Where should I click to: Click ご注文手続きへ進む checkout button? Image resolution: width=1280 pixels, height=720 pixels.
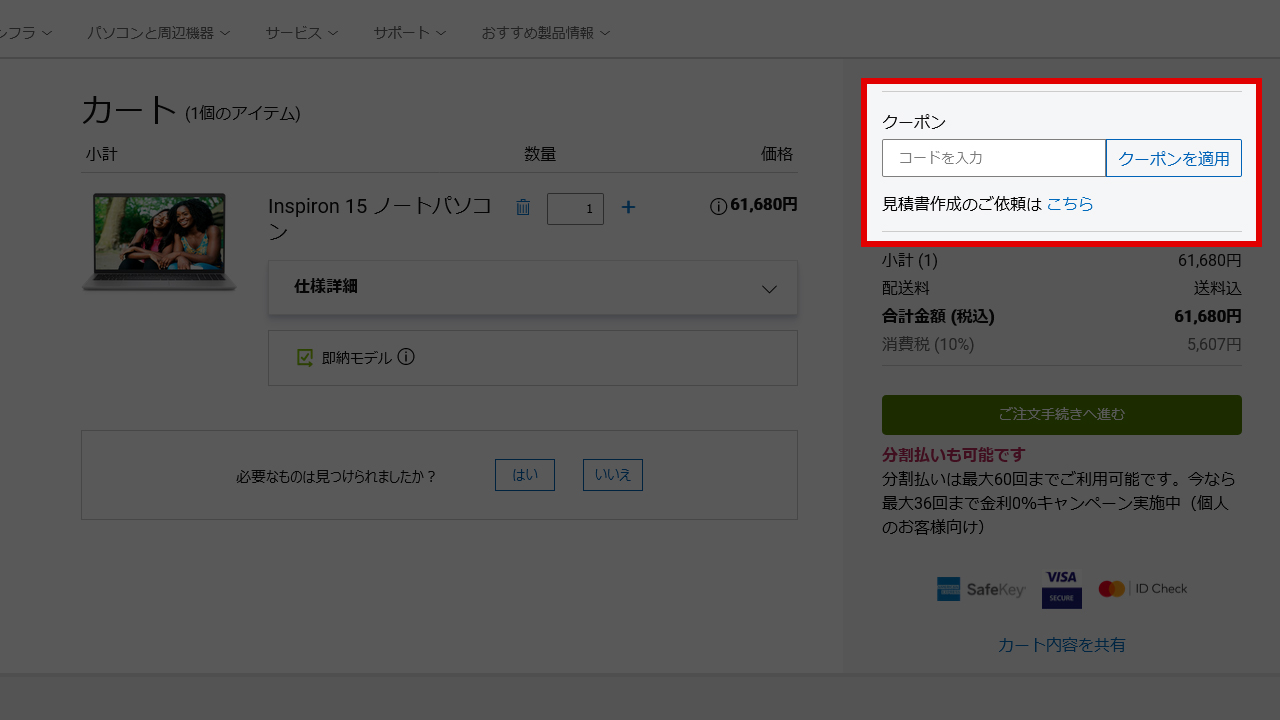coord(1062,415)
